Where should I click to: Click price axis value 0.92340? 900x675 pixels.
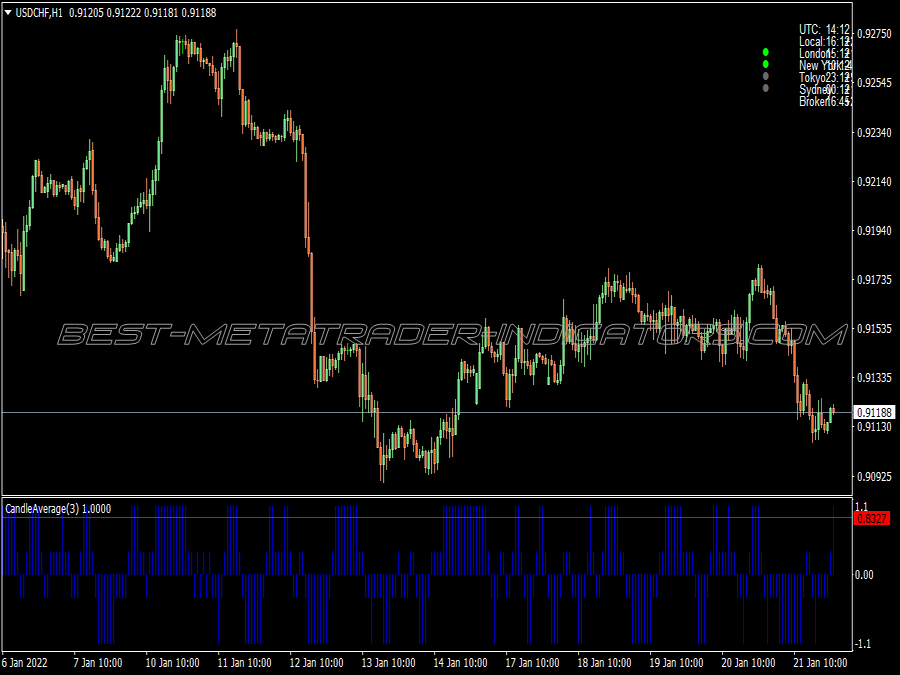[874, 133]
